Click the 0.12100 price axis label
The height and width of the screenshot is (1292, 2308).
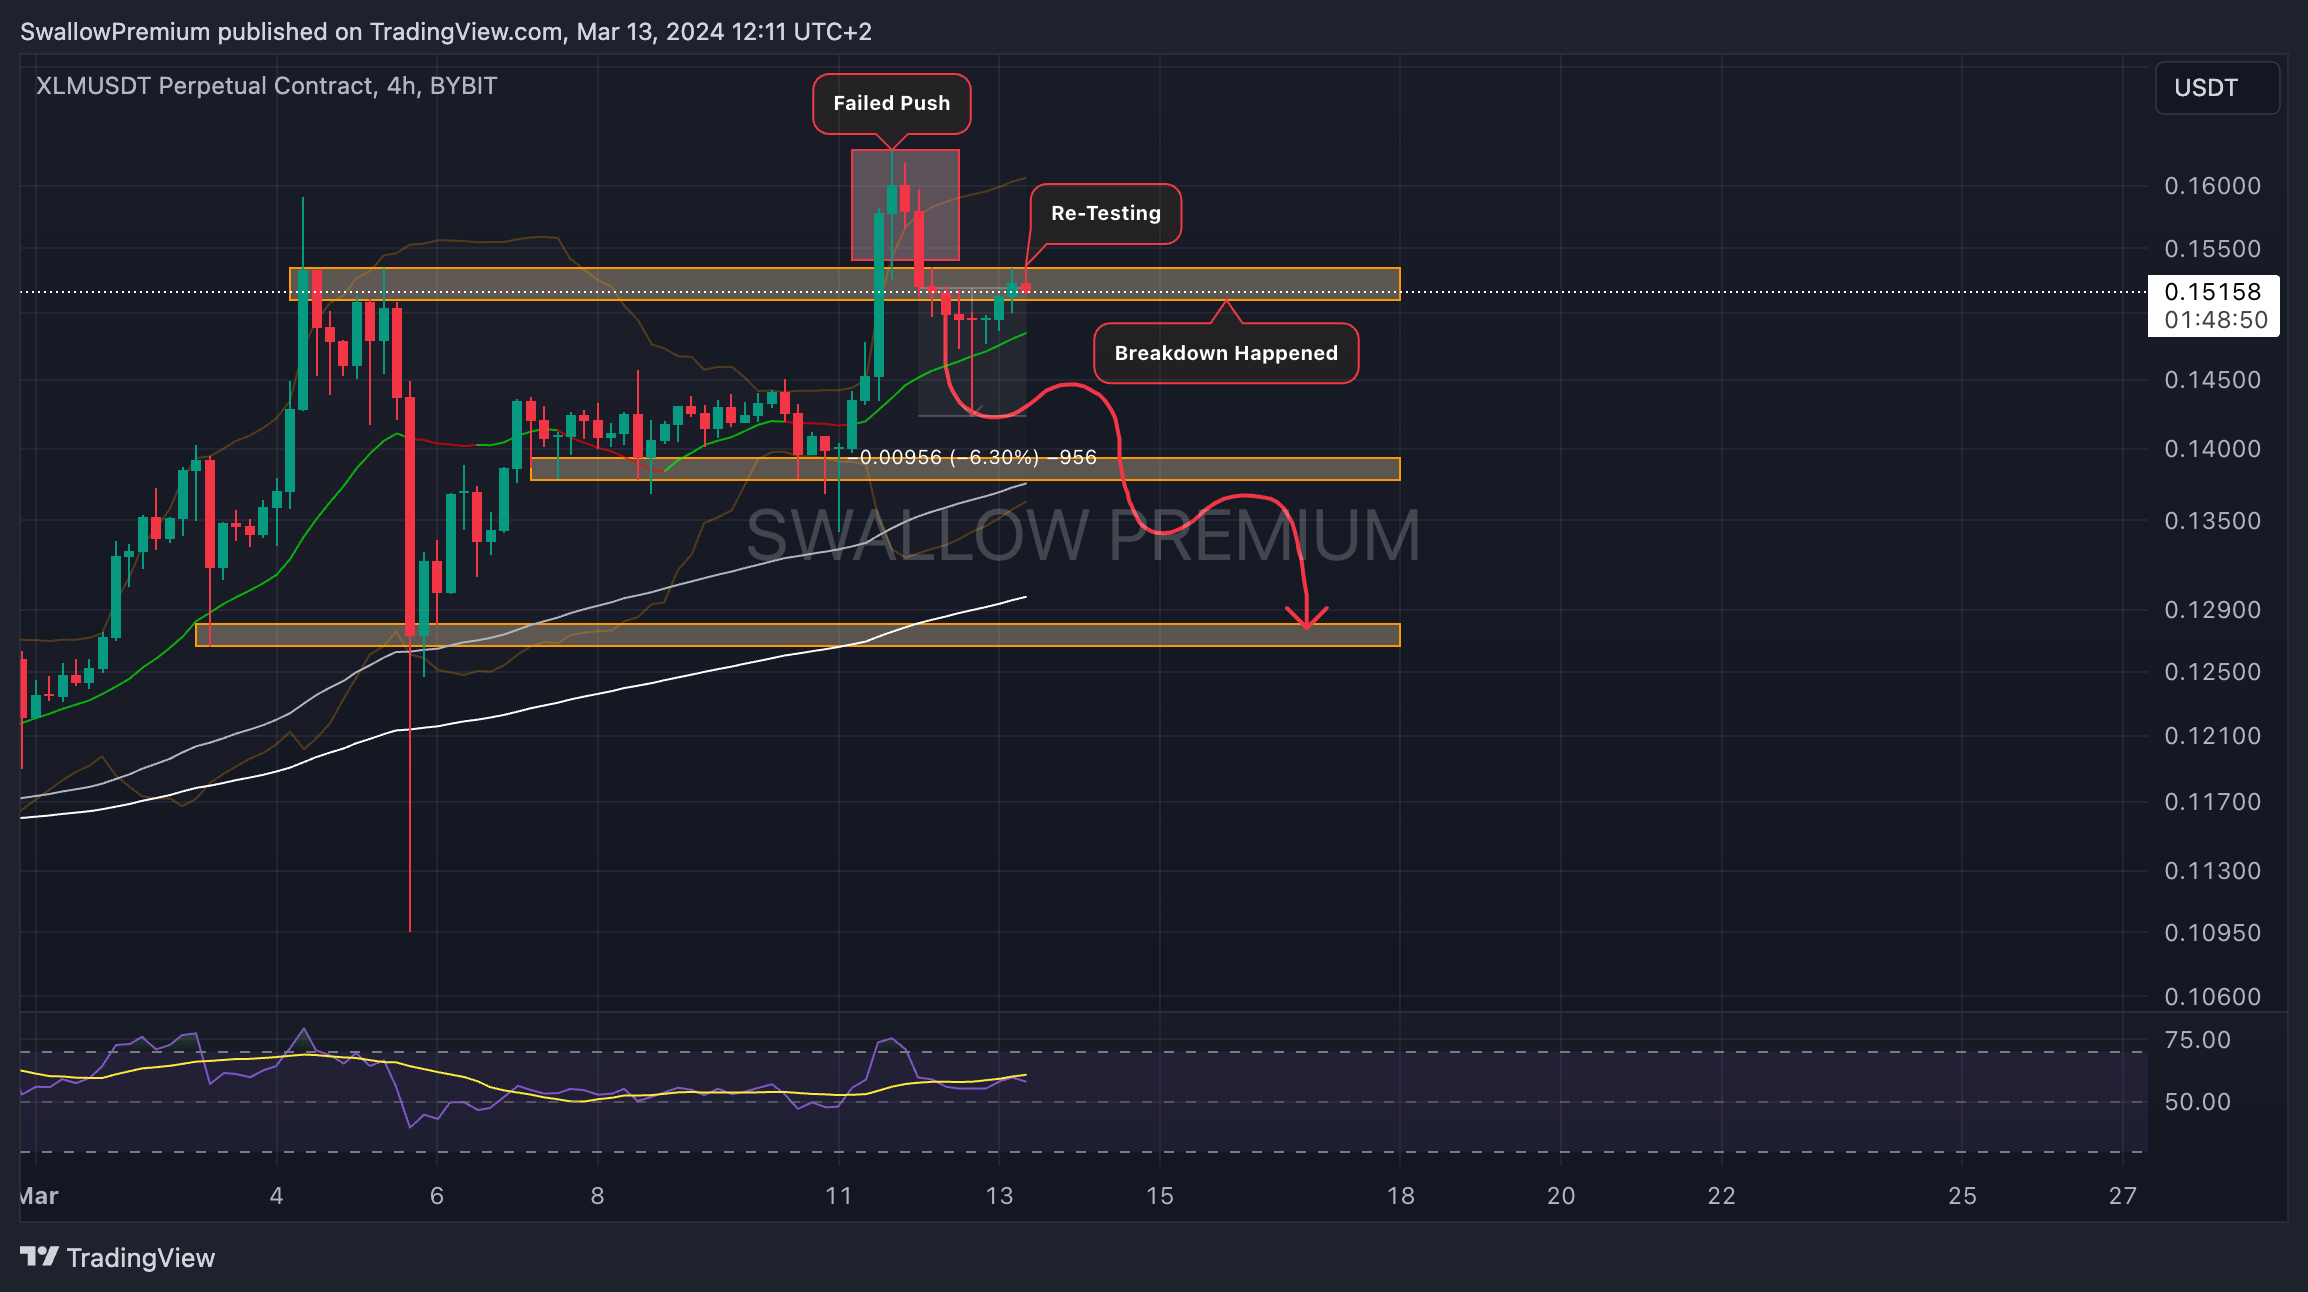pos(2213,736)
